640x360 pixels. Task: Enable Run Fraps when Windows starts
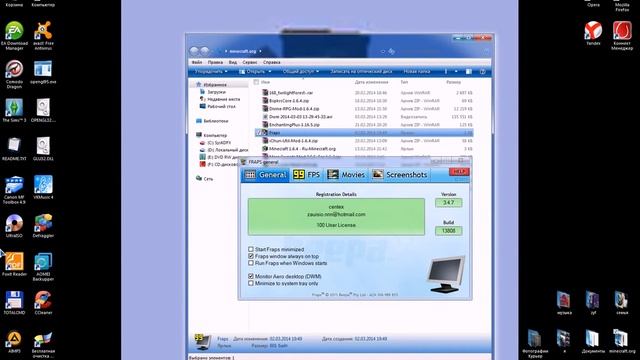coord(251,263)
